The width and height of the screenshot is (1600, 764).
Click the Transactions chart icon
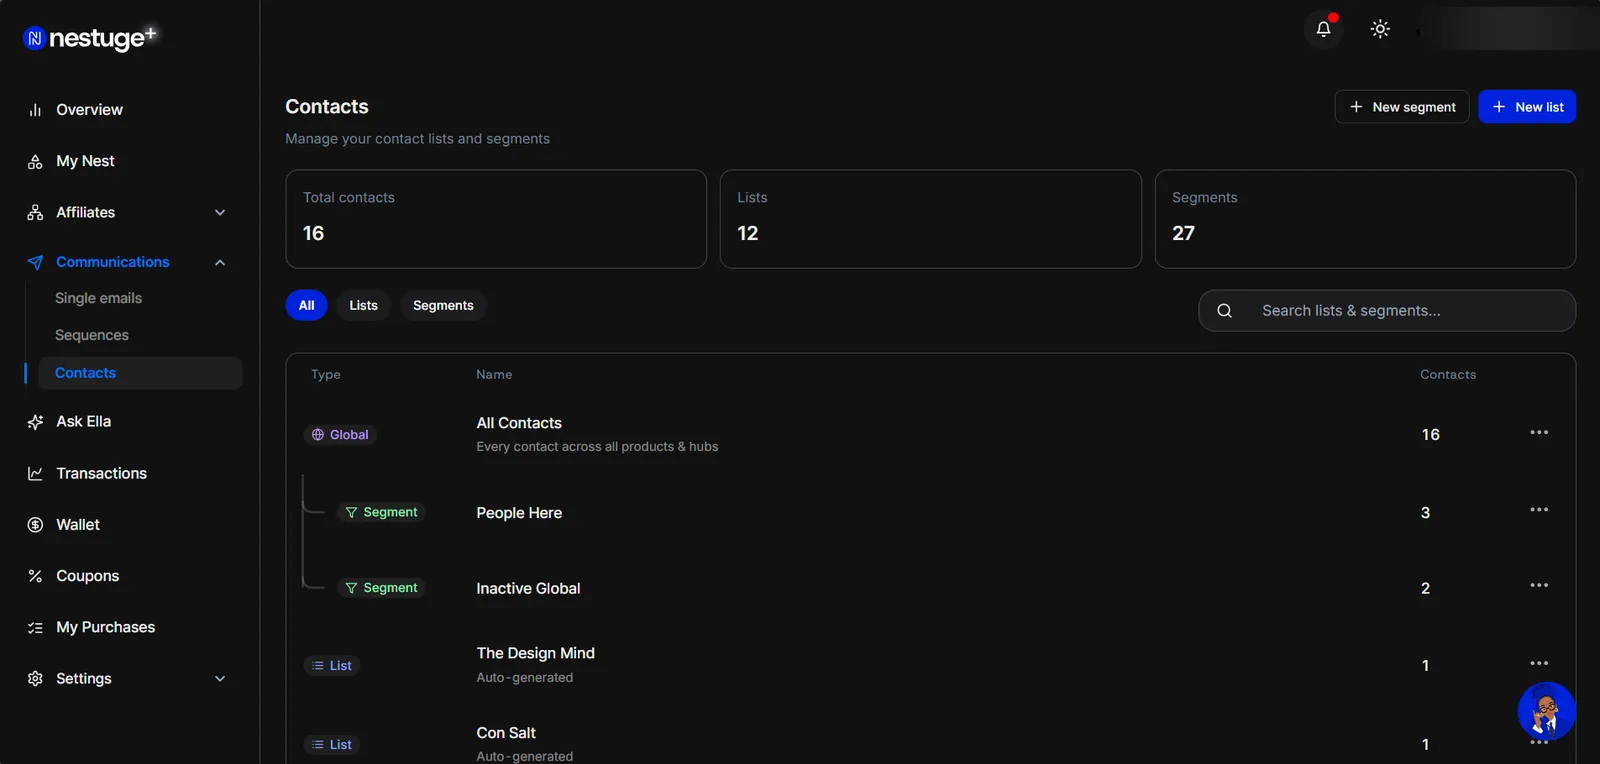click(35, 474)
